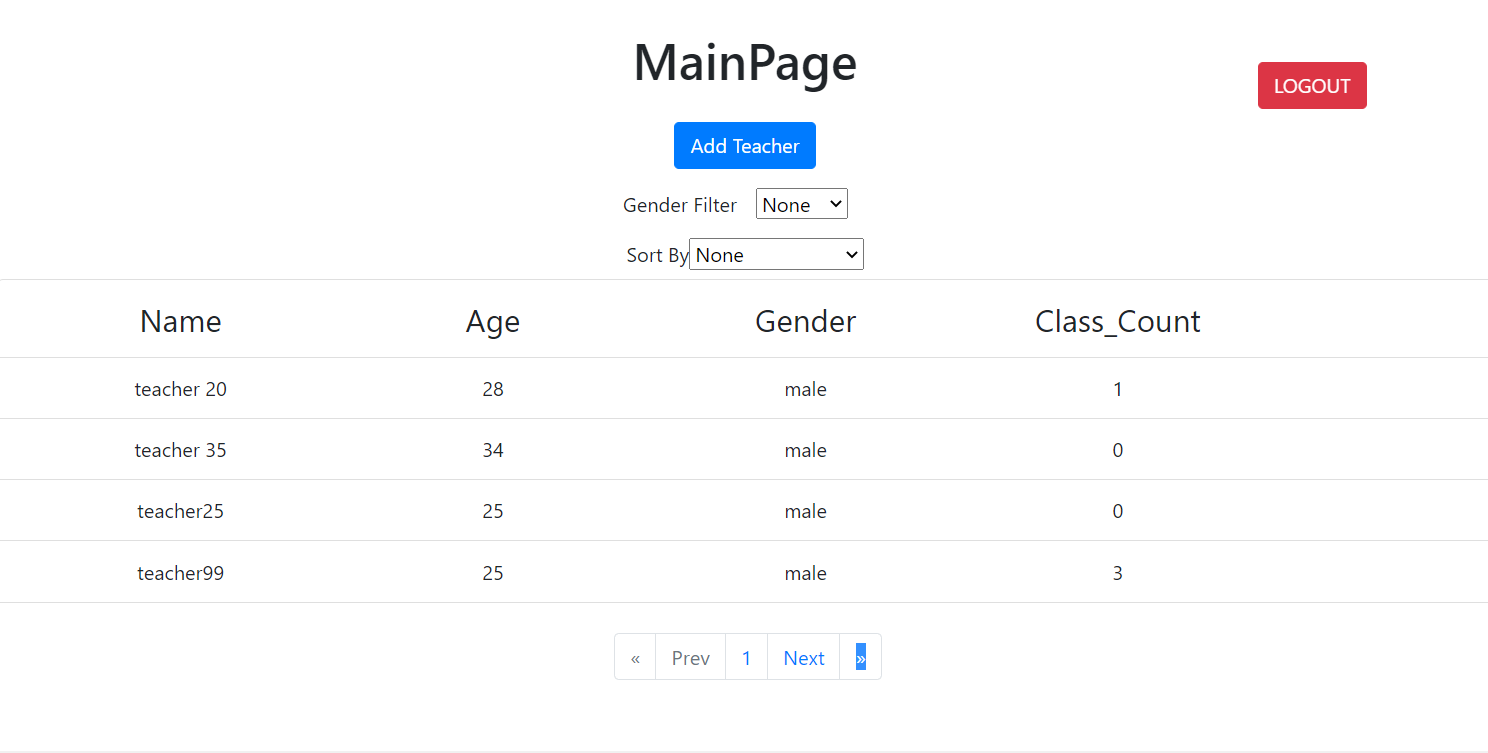Click class count 3 for teacher99
This screenshot has height=753, width=1488.
[1117, 573]
